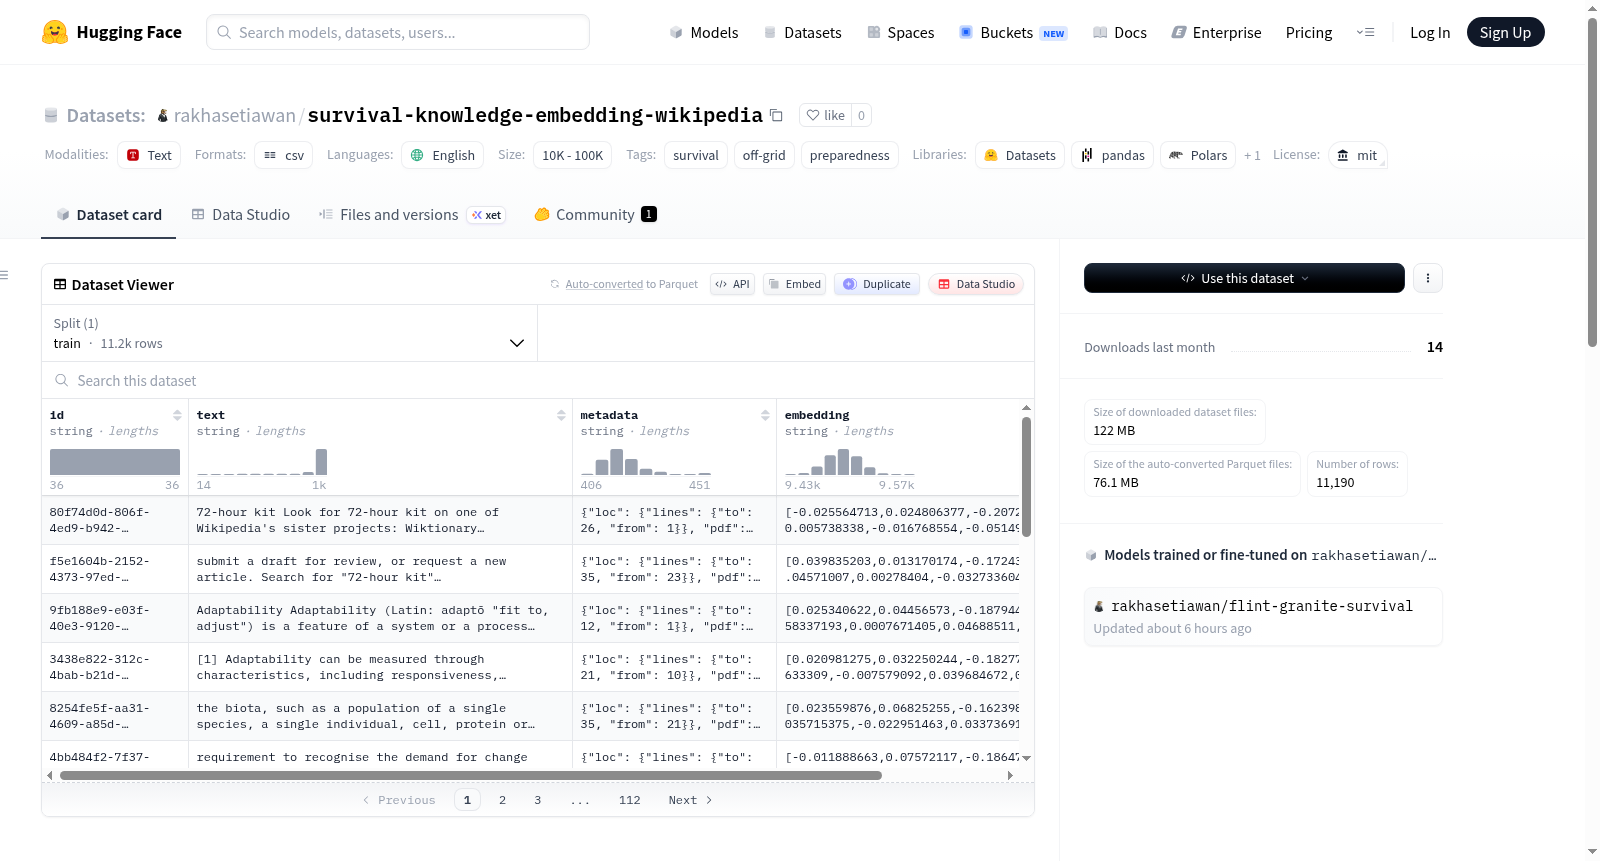Select the pandas library tag
The image size is (1600, 861).
point(1113,155)
